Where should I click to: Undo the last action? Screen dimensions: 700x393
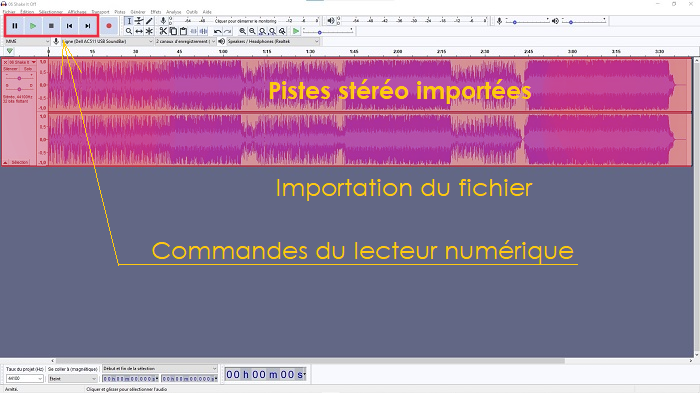pyautogui.click(x=217, y=31)
